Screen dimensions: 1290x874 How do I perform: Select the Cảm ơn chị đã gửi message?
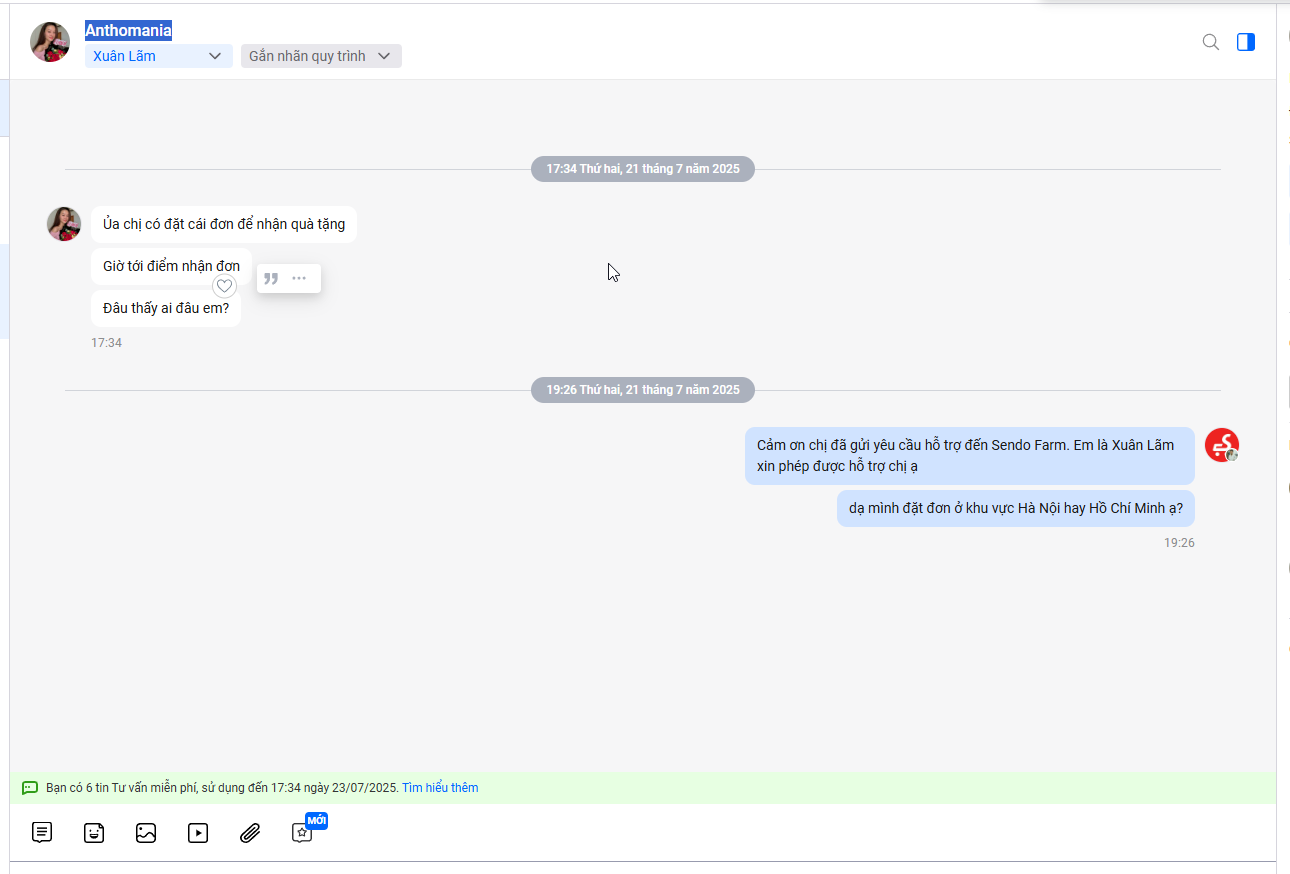tap(970, 456)
